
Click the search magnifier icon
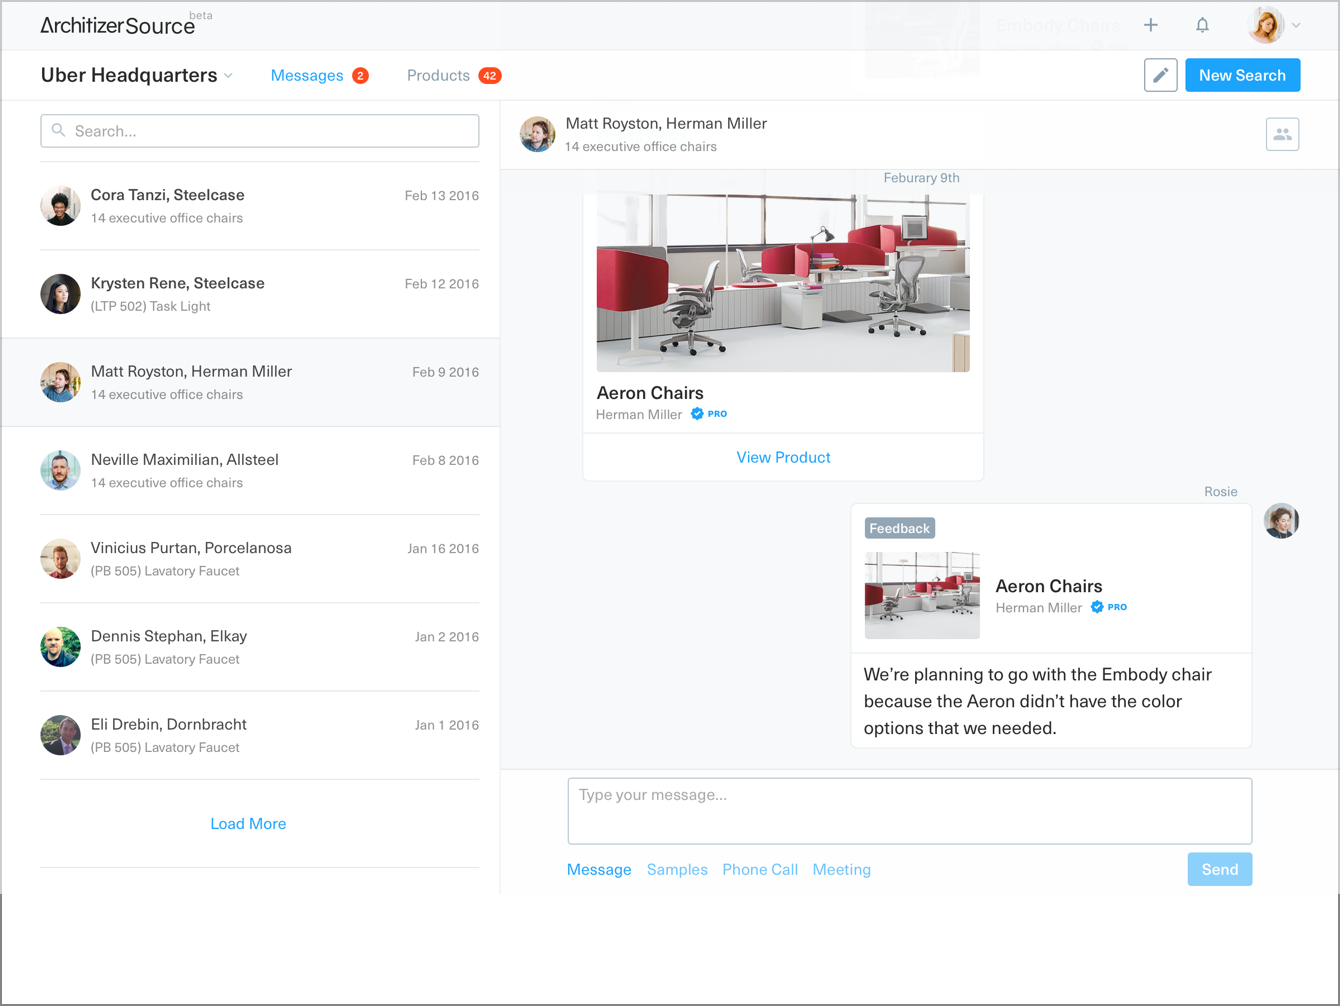(x=59, y=130)
